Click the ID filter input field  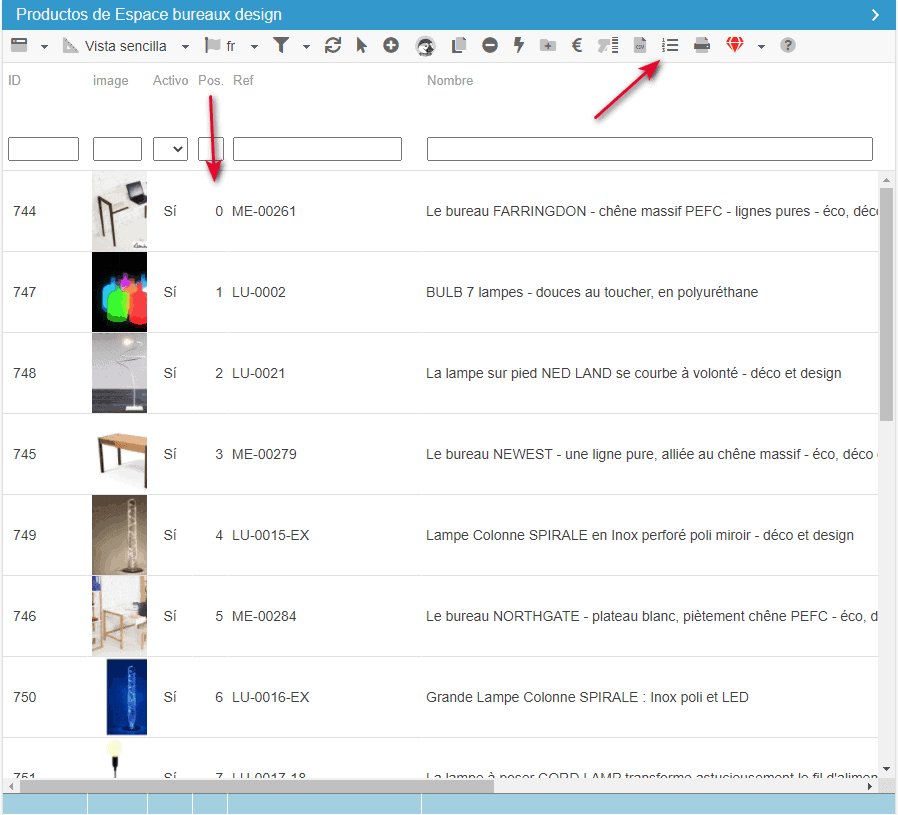coord(44,149)
